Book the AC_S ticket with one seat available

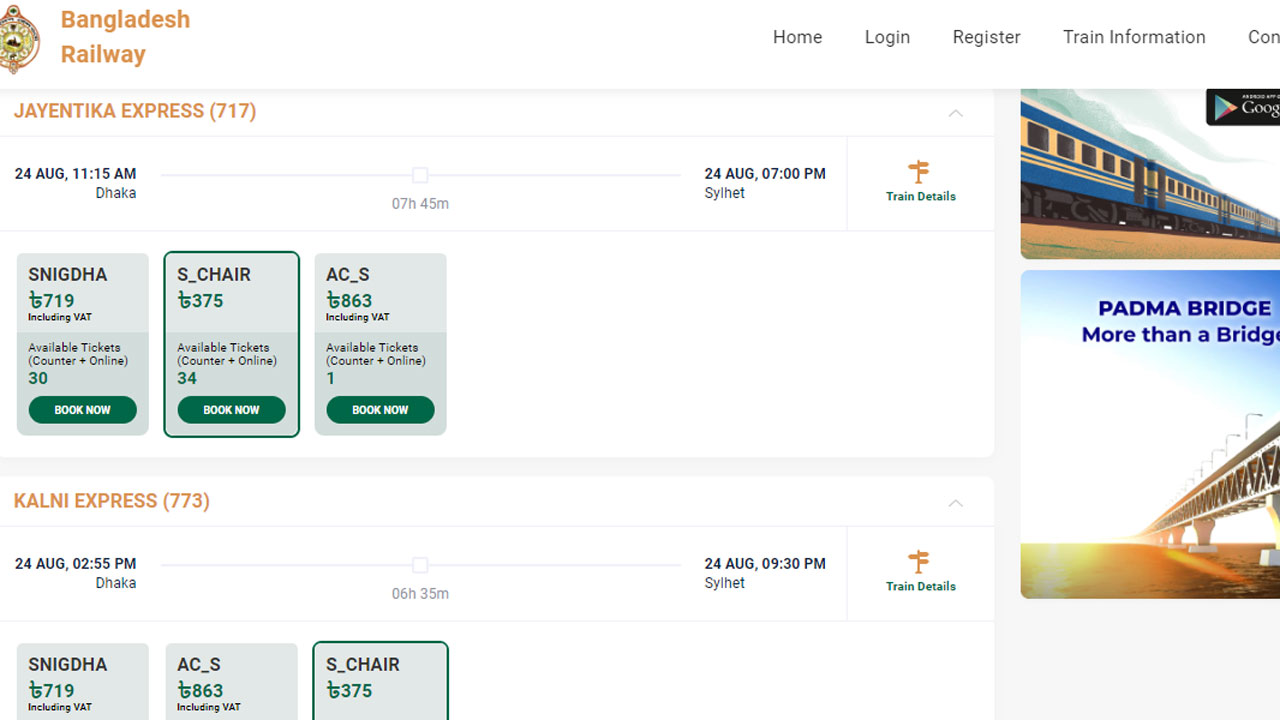click(380, 410)
